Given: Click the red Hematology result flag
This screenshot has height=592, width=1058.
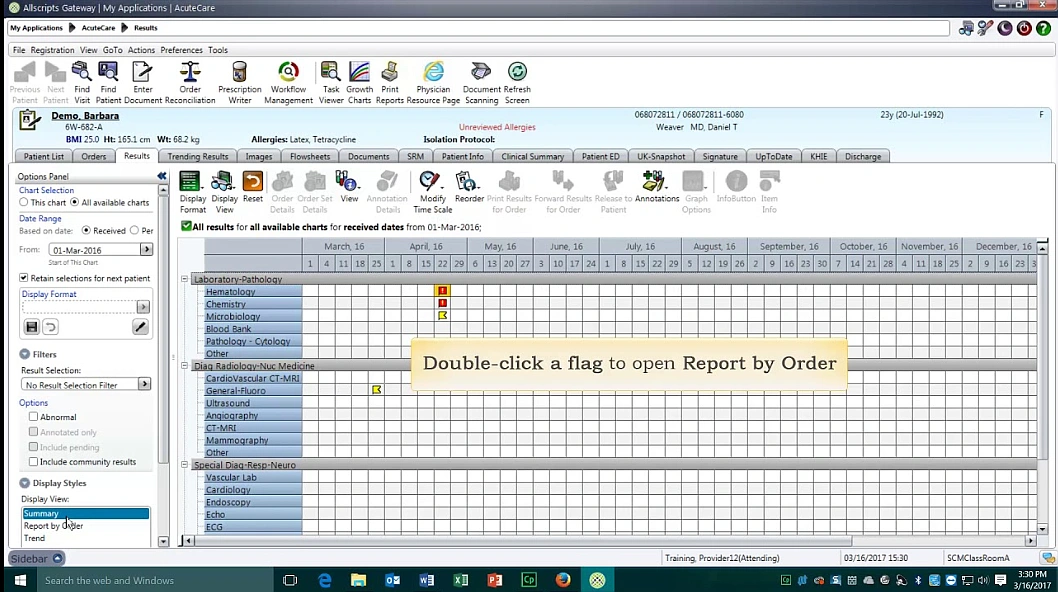Looking at the screenshot, I should point(442,291).
